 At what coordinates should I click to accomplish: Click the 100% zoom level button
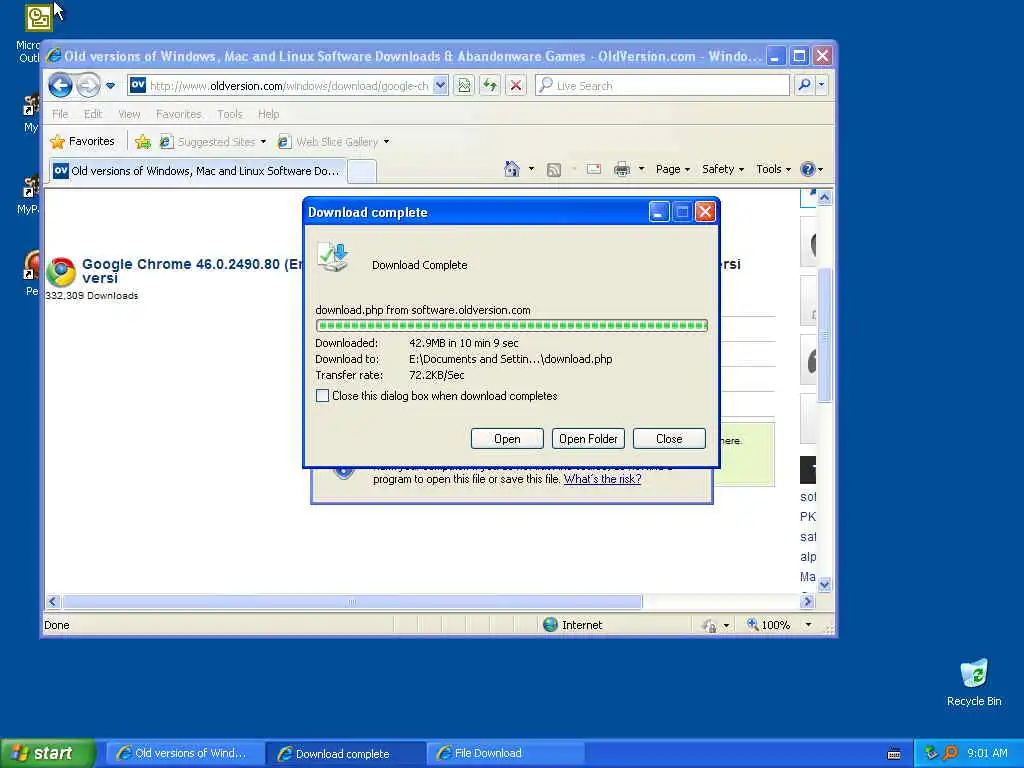pos(769,625)
